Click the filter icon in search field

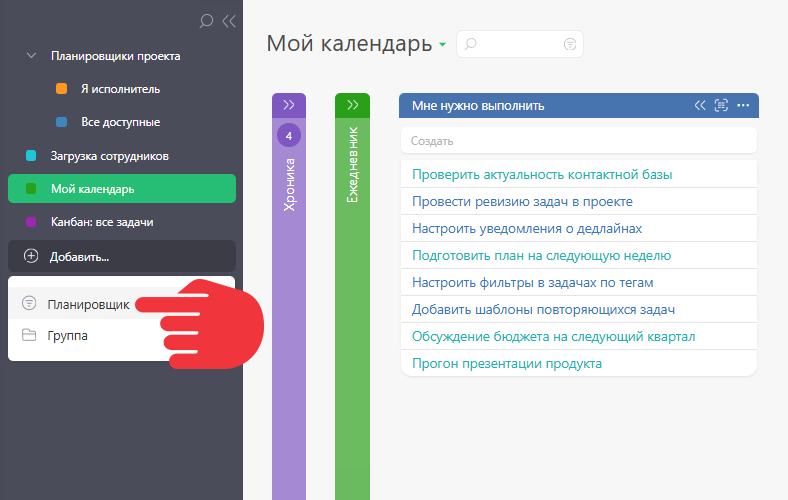coord(569,44)
